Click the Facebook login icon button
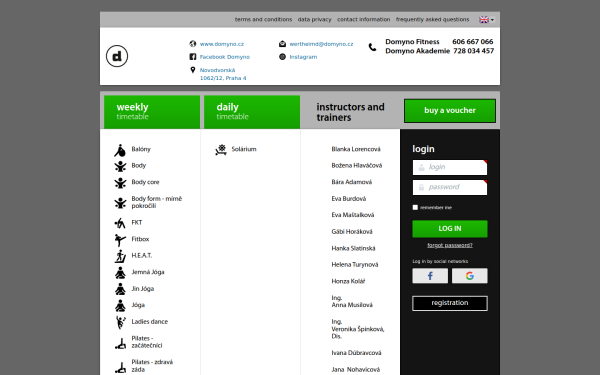The image size is (600, 375). pos(430,276)
